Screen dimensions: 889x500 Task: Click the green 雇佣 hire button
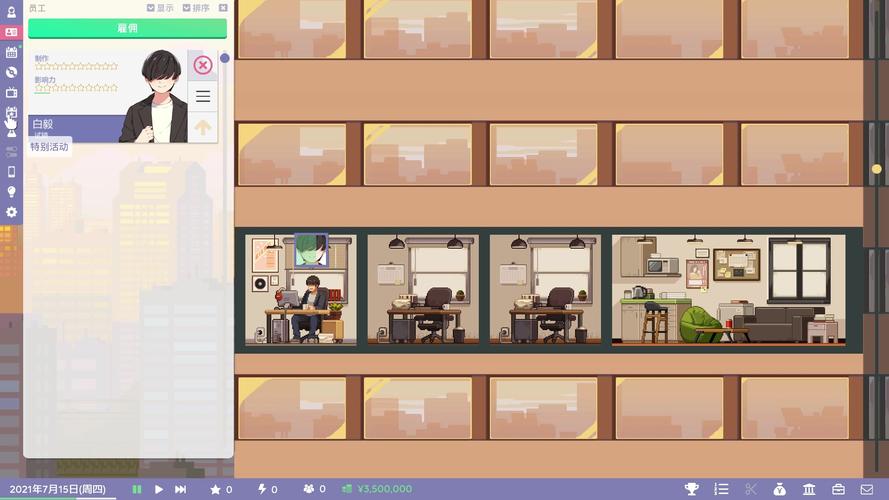click(x=127, y=28)
